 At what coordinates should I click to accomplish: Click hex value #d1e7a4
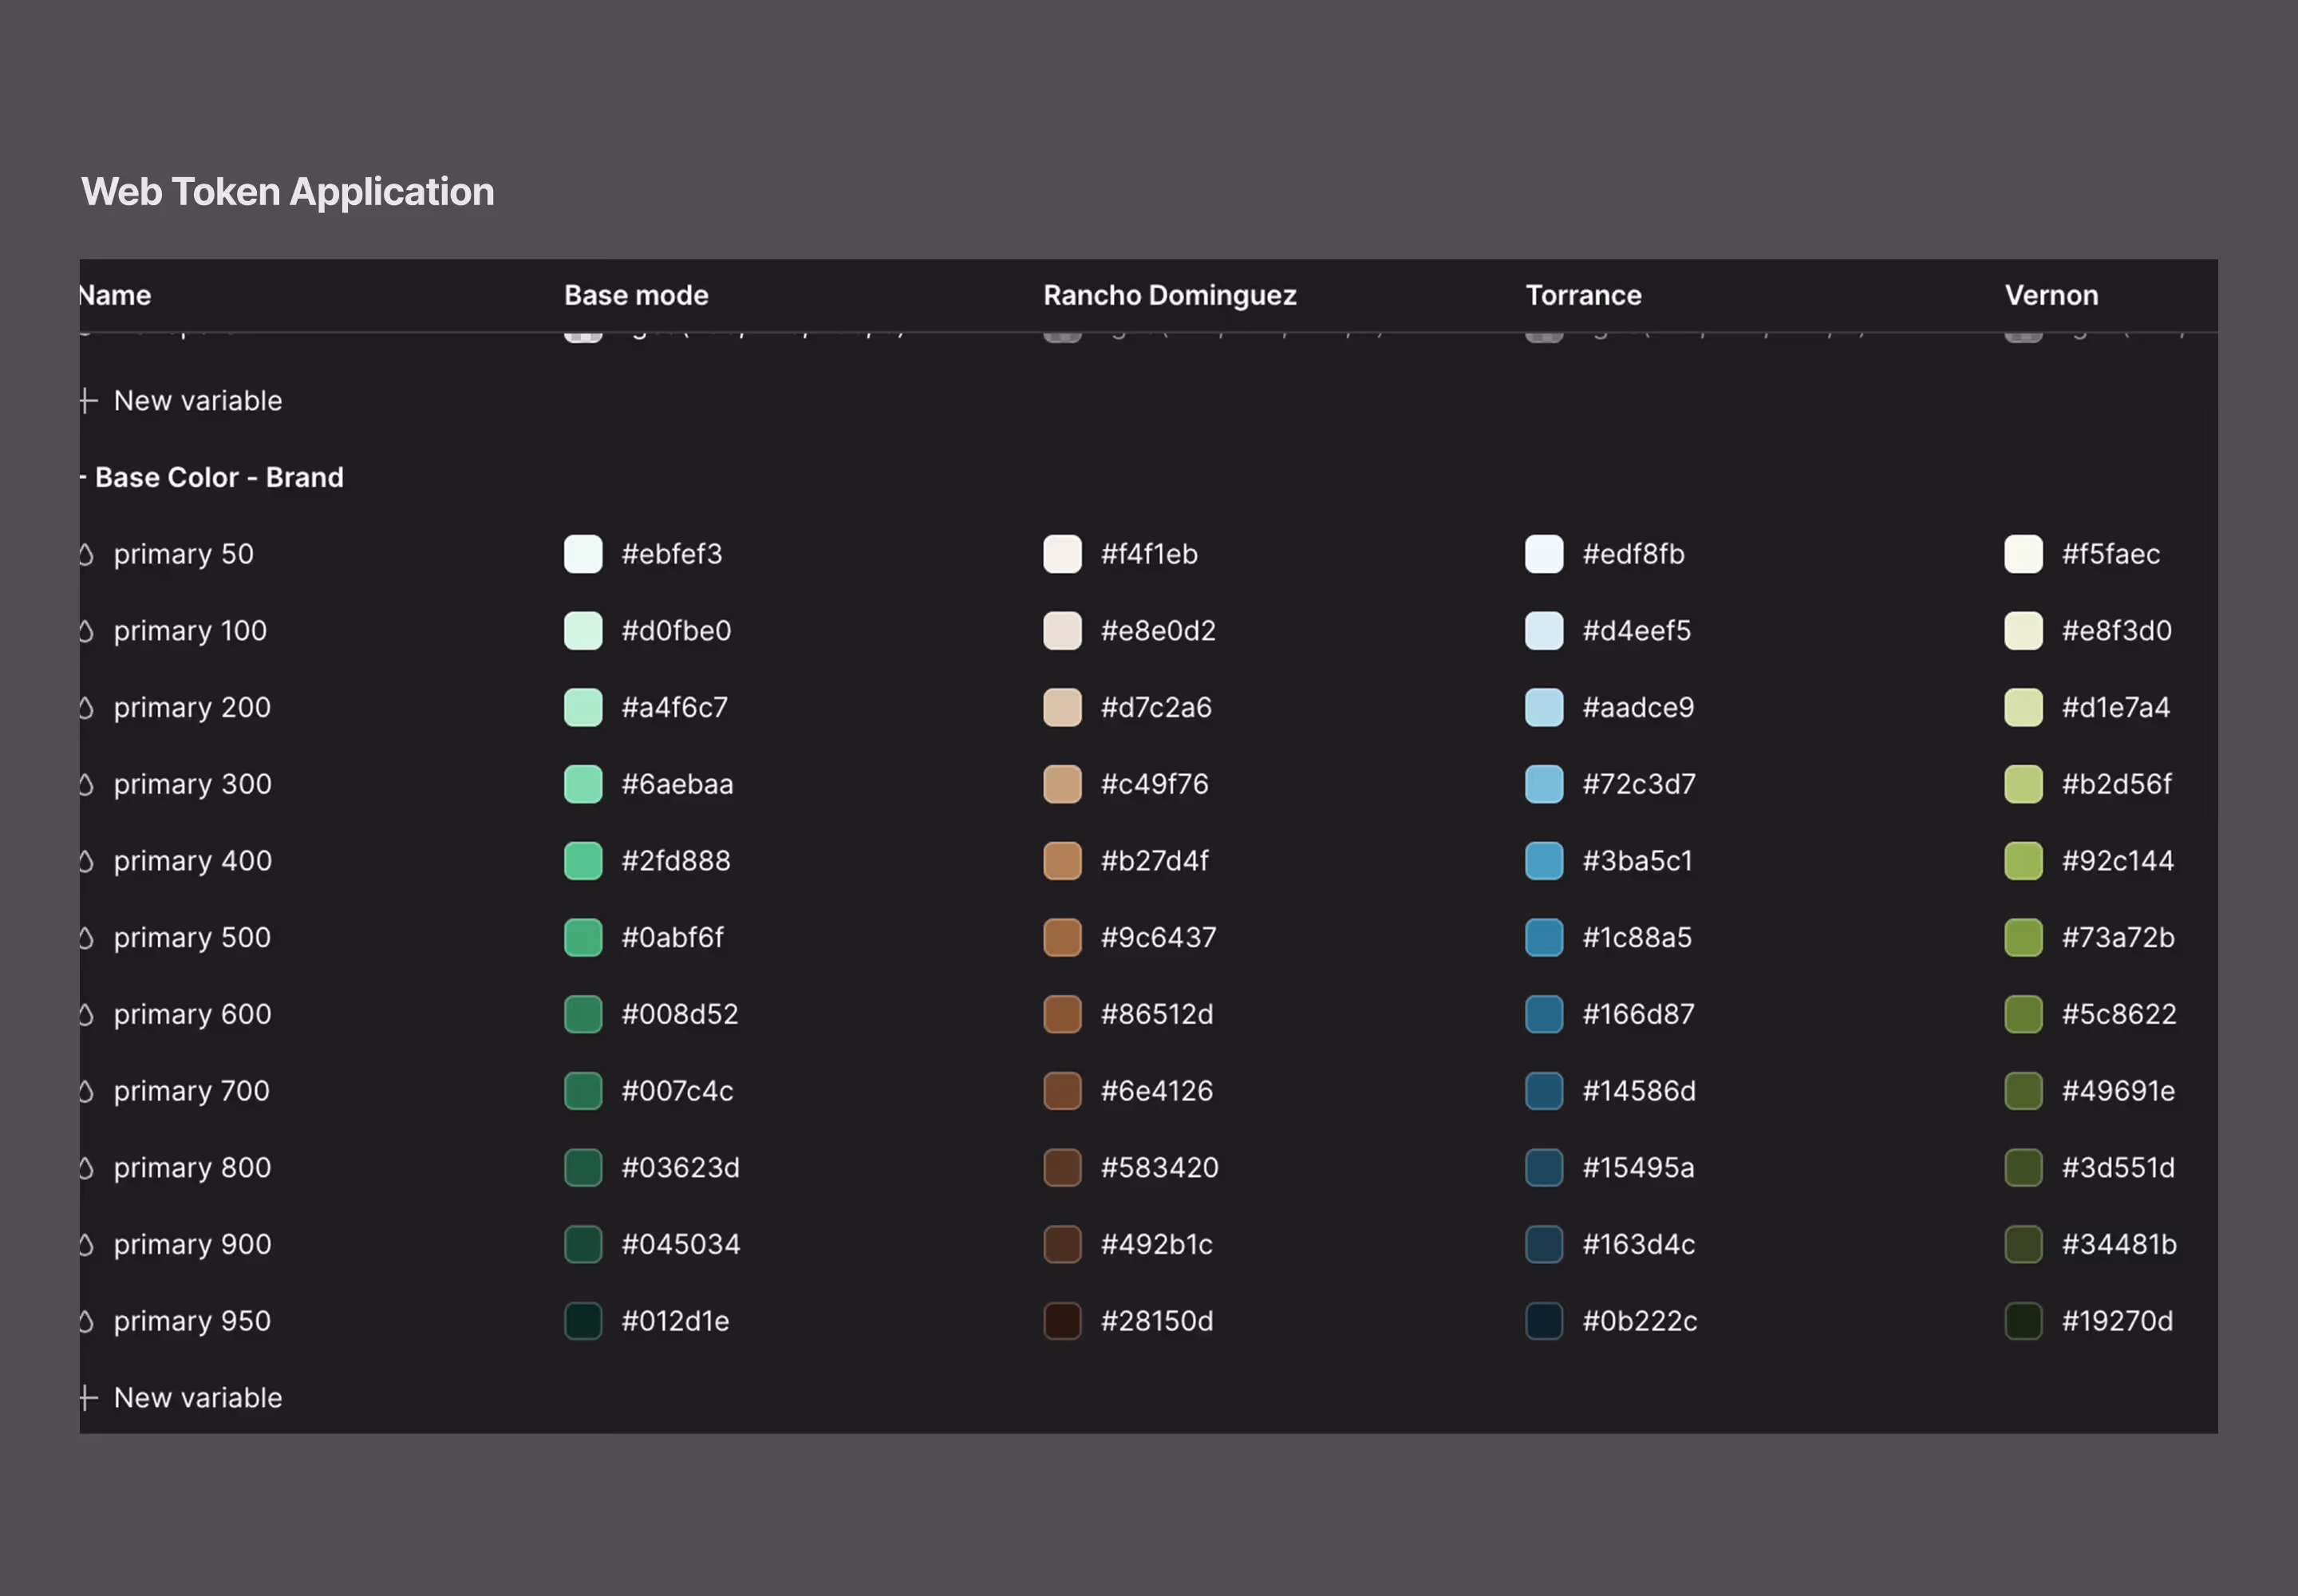(2116, 708)
